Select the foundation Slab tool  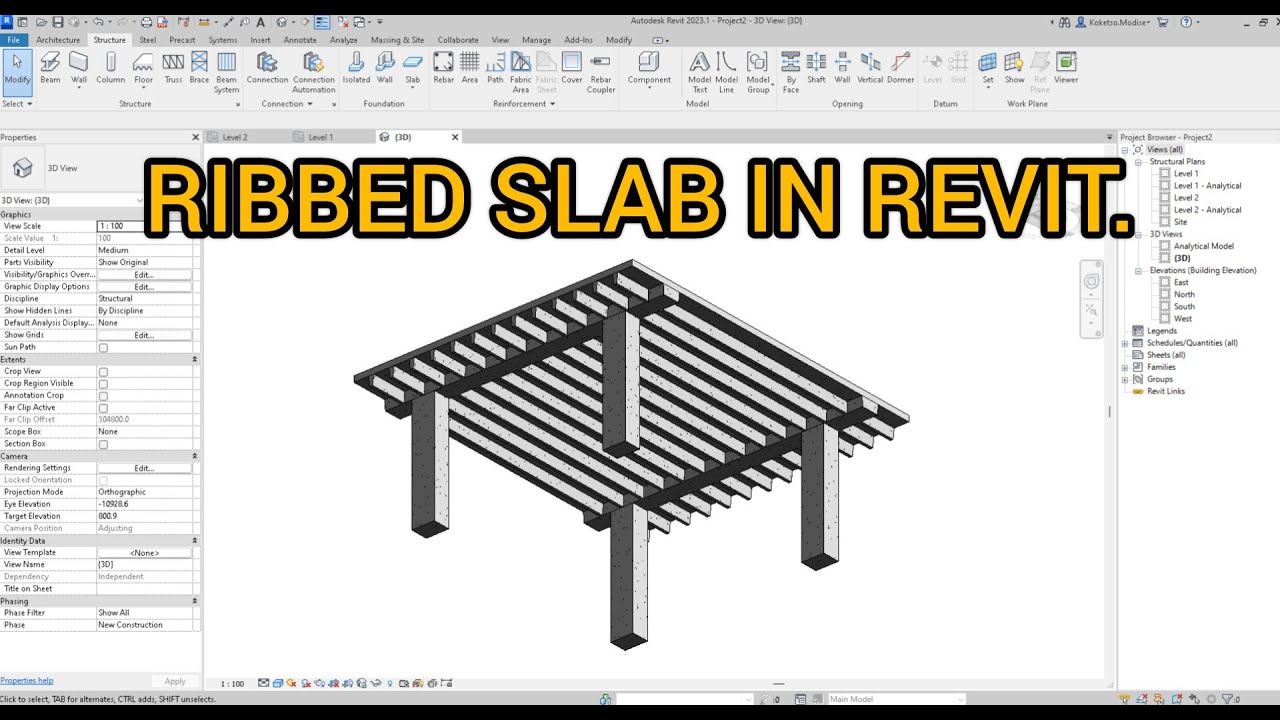(x=412, y=67)
